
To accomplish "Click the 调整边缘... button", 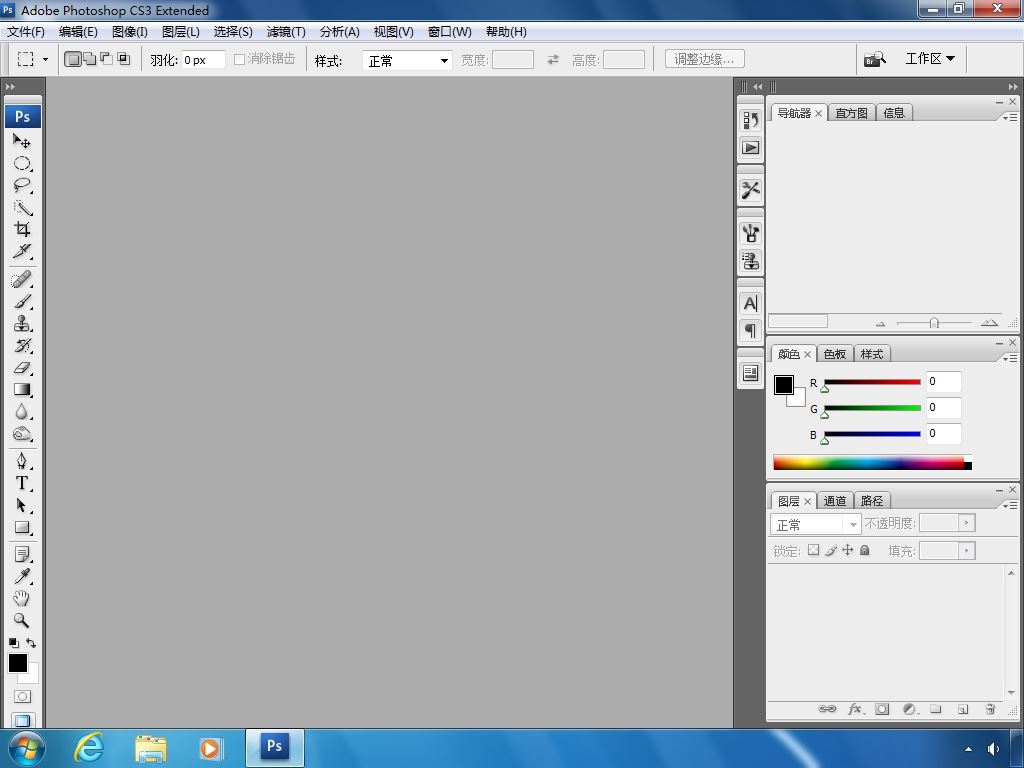I will click(705, 59).
